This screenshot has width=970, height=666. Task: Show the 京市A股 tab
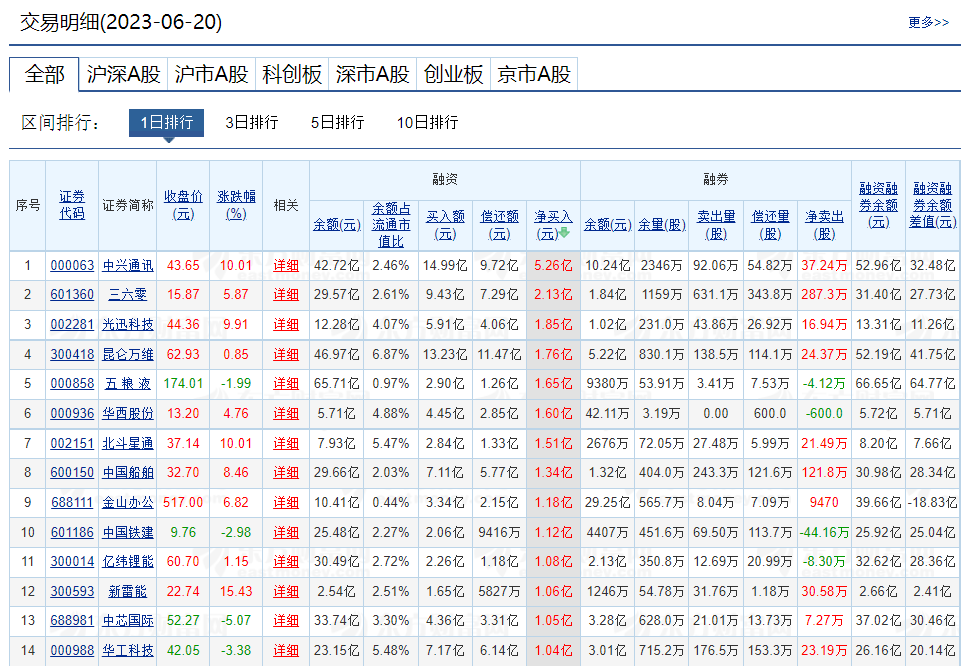point(534,74)
